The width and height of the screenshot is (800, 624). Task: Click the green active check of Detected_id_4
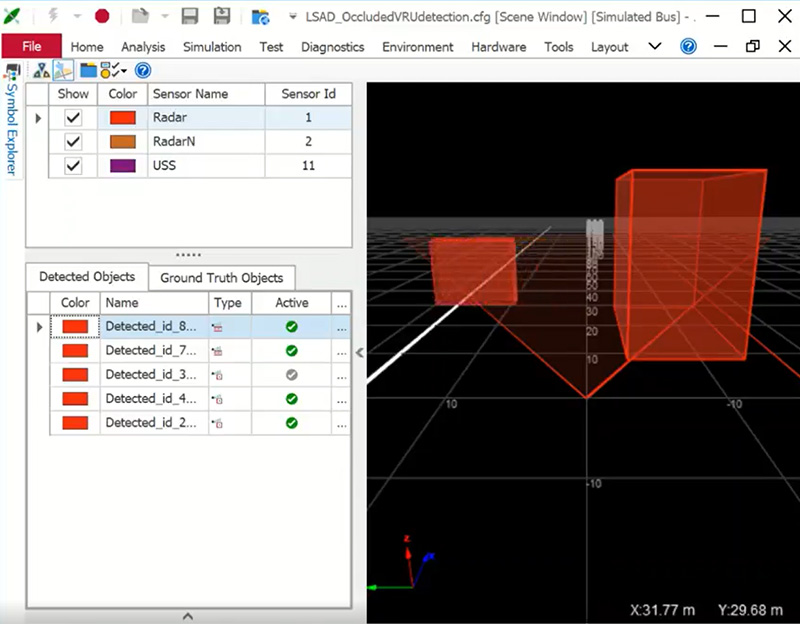point(292,398)
